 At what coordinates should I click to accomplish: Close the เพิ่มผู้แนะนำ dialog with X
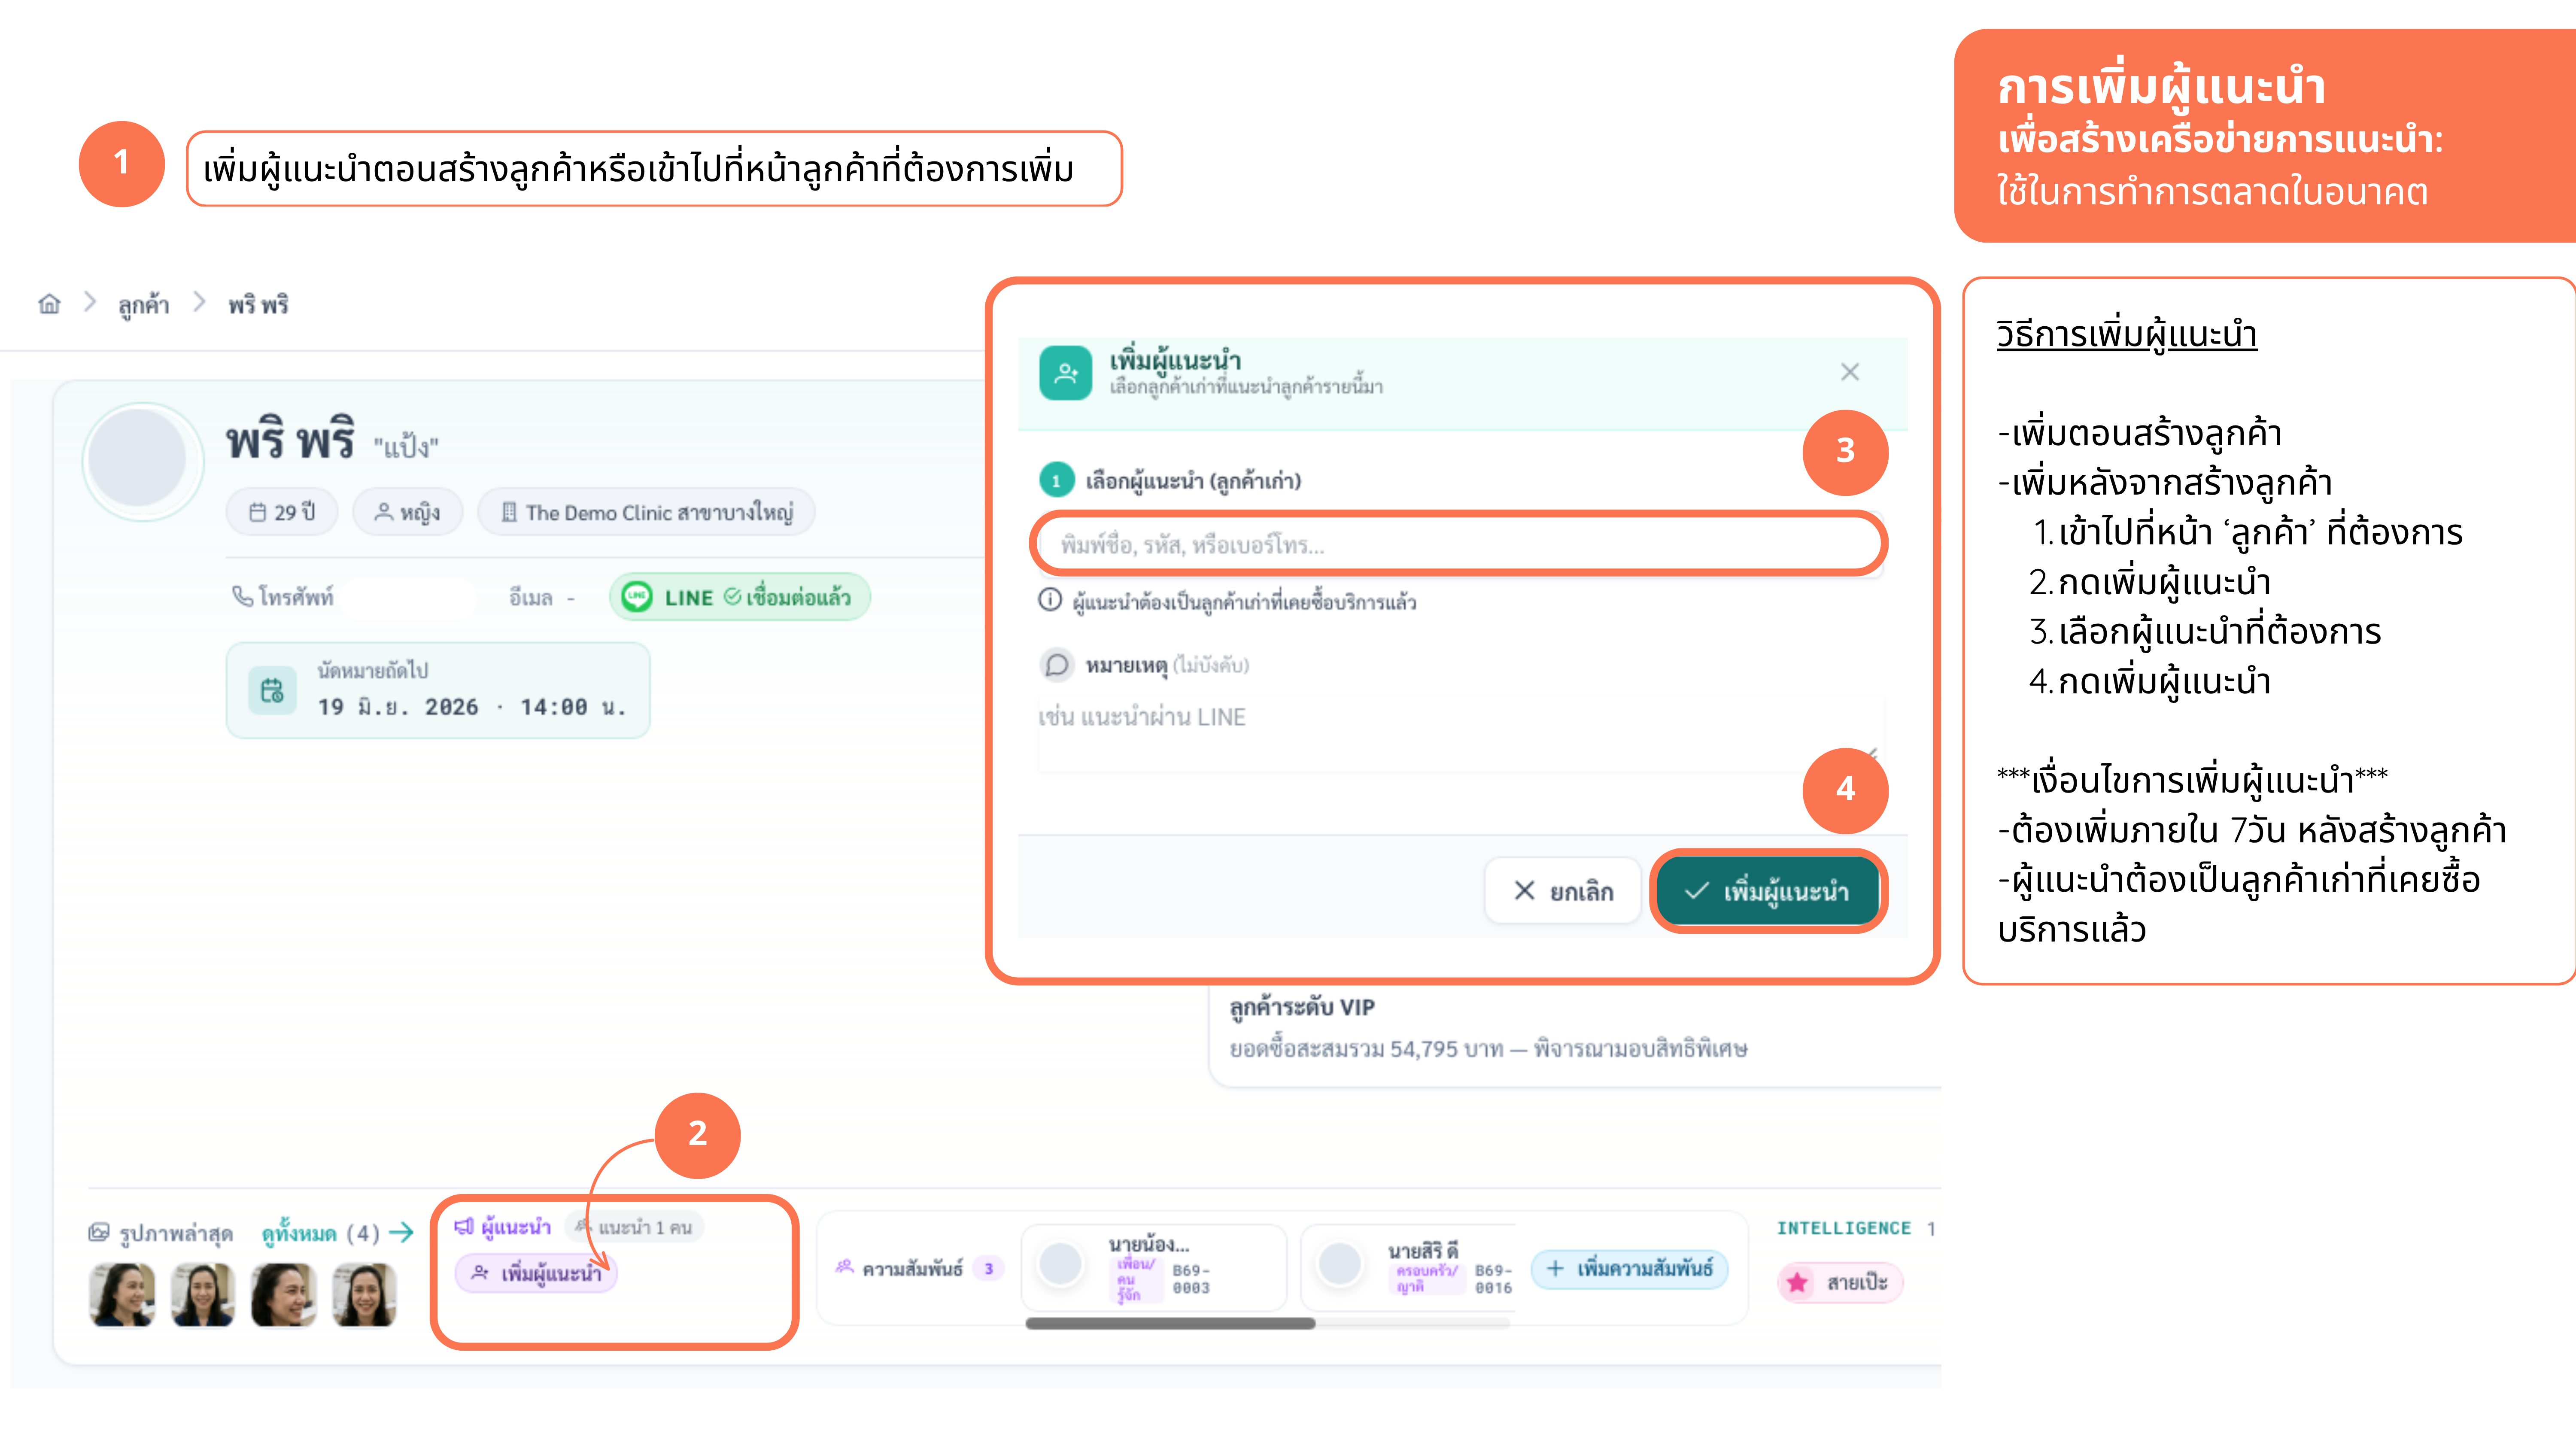(x=1849, y=372)
